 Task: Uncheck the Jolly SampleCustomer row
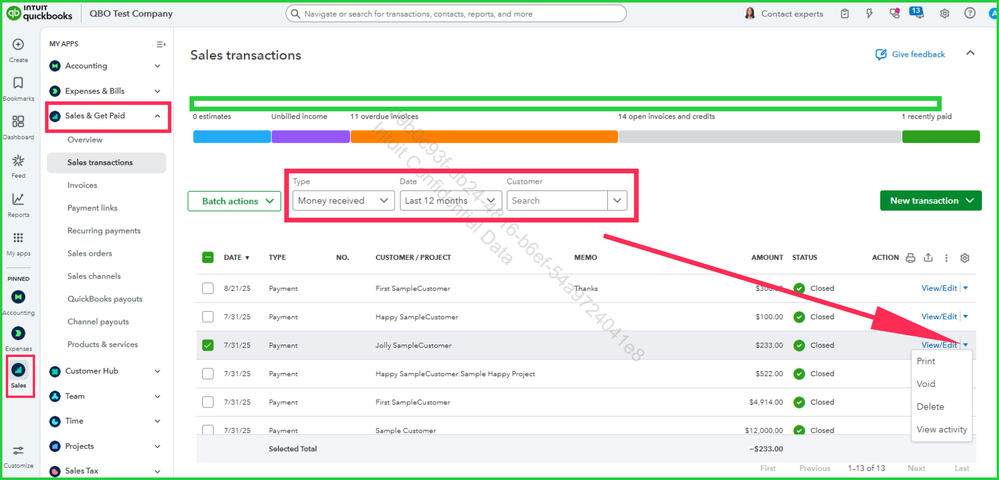208,345
